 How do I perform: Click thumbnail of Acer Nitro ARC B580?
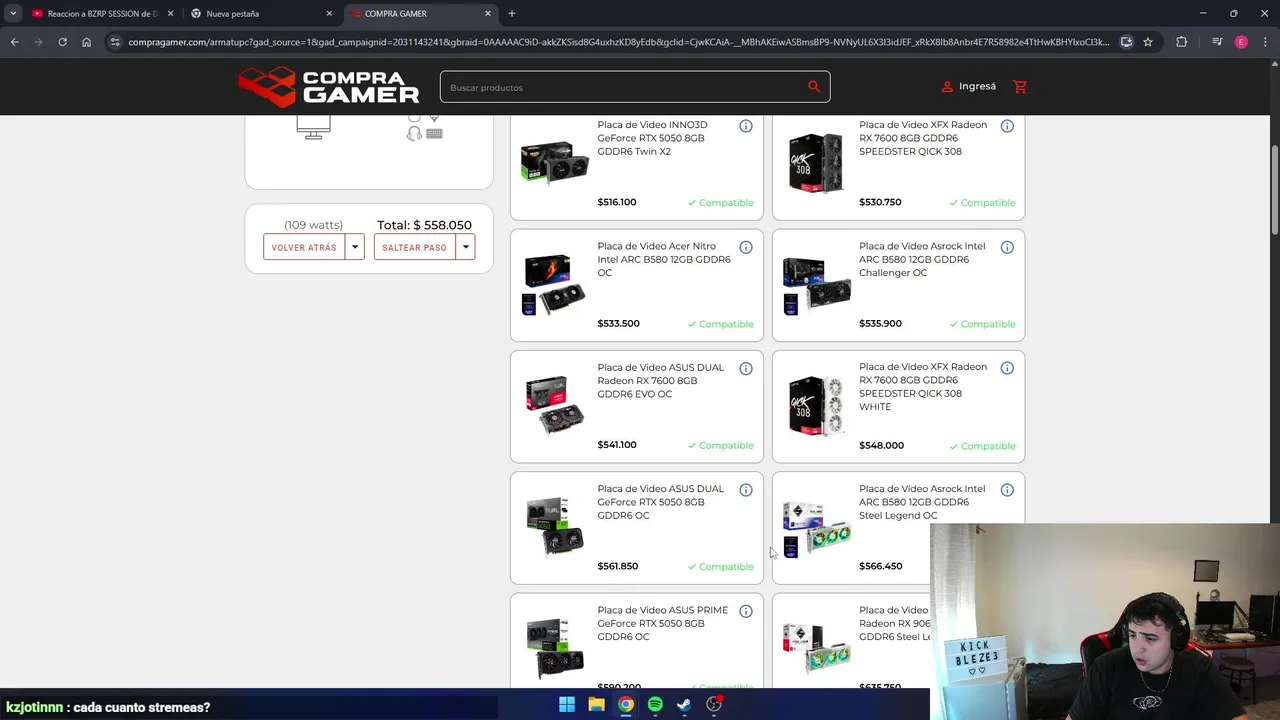pyautogui.click(x=554, y=284)
